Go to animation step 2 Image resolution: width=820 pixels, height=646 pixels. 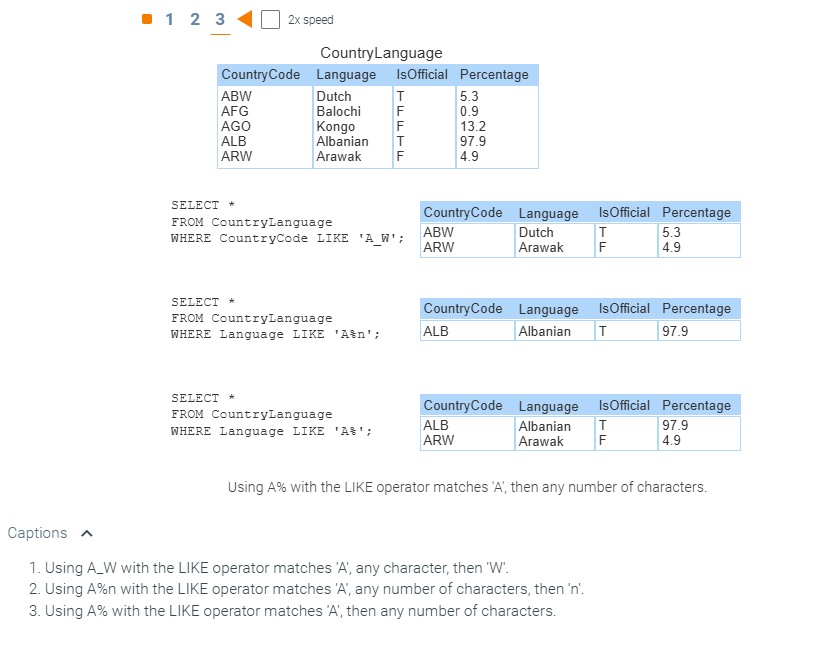[194, 20]
